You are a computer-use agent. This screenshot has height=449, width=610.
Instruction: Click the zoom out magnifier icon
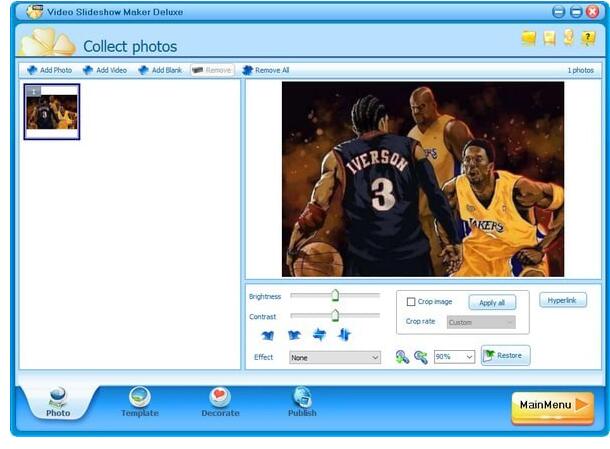click(421, 356)
